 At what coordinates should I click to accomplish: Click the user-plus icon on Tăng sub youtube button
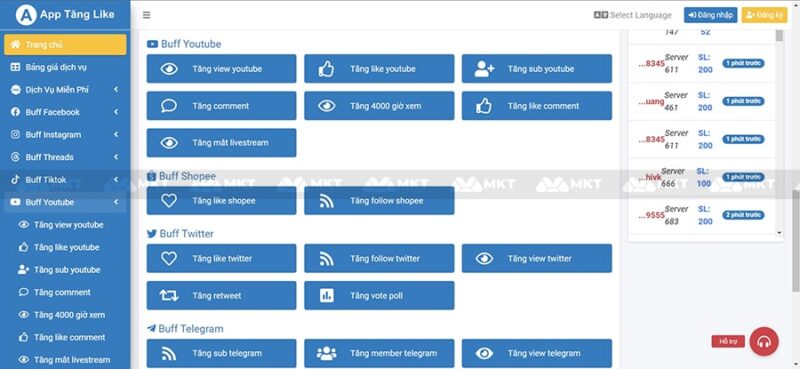(484, 69)
